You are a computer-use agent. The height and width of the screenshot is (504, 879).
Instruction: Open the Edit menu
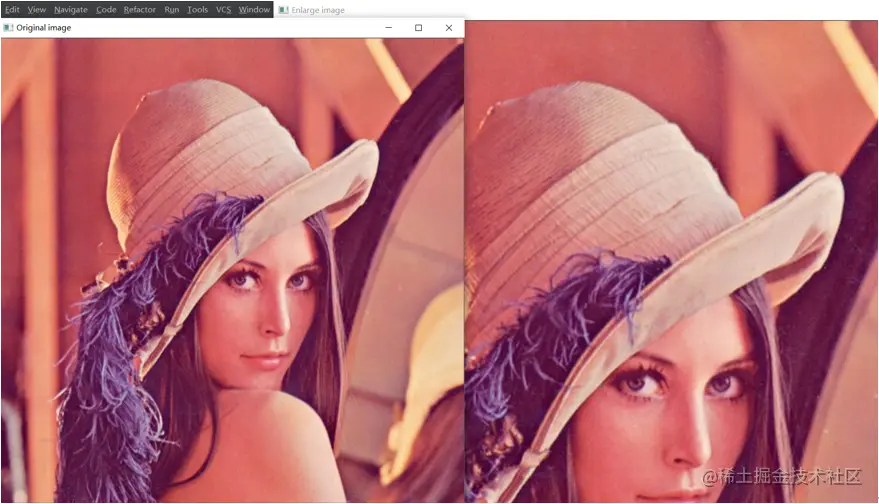[12, 10]
